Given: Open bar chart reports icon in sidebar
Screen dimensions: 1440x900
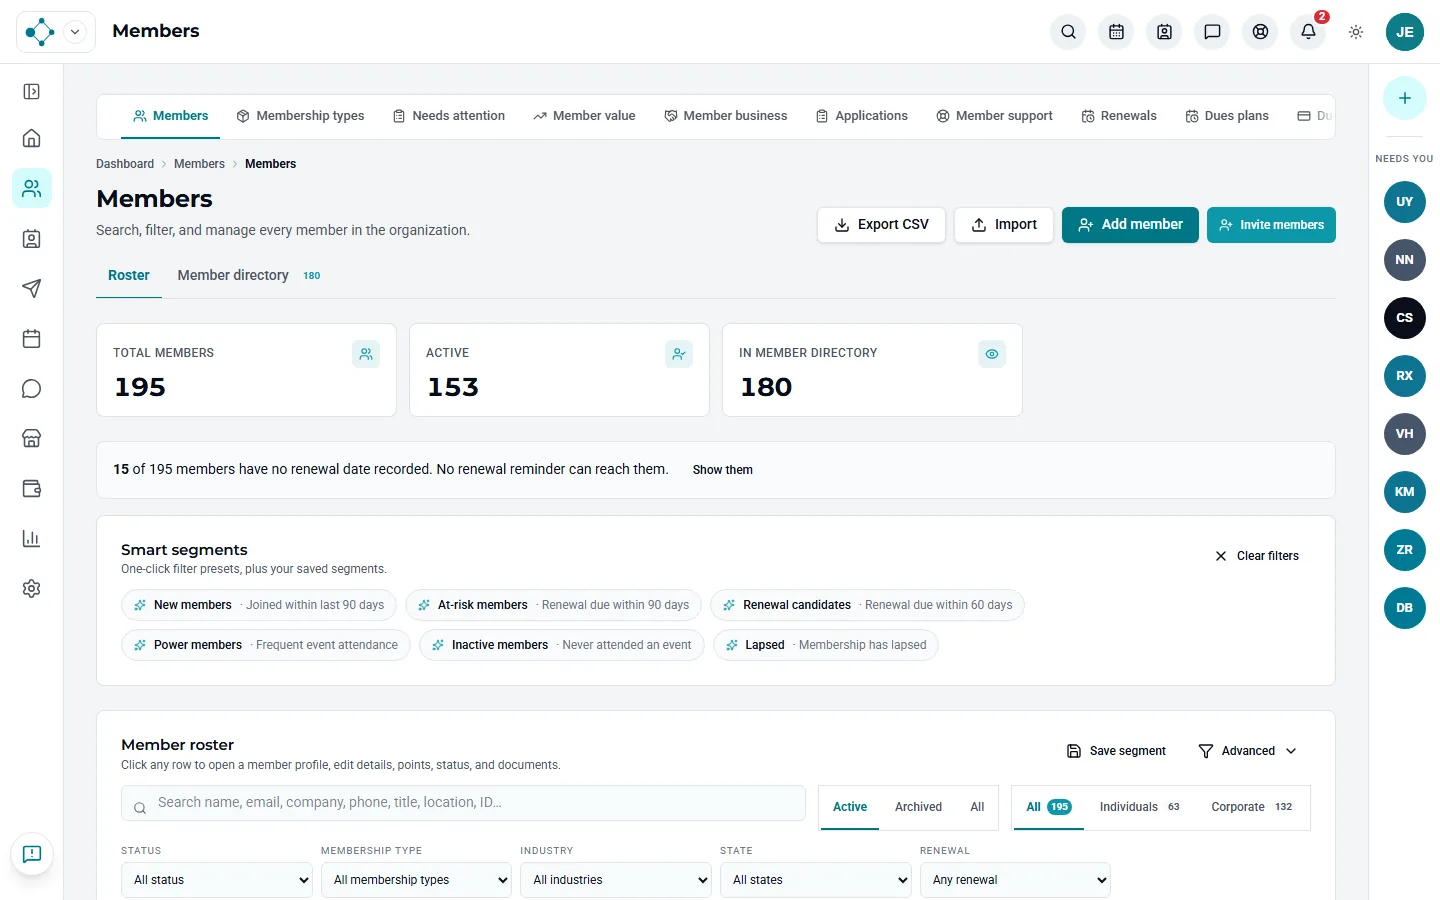Looking at the screenshot, I should pos(32,538).
